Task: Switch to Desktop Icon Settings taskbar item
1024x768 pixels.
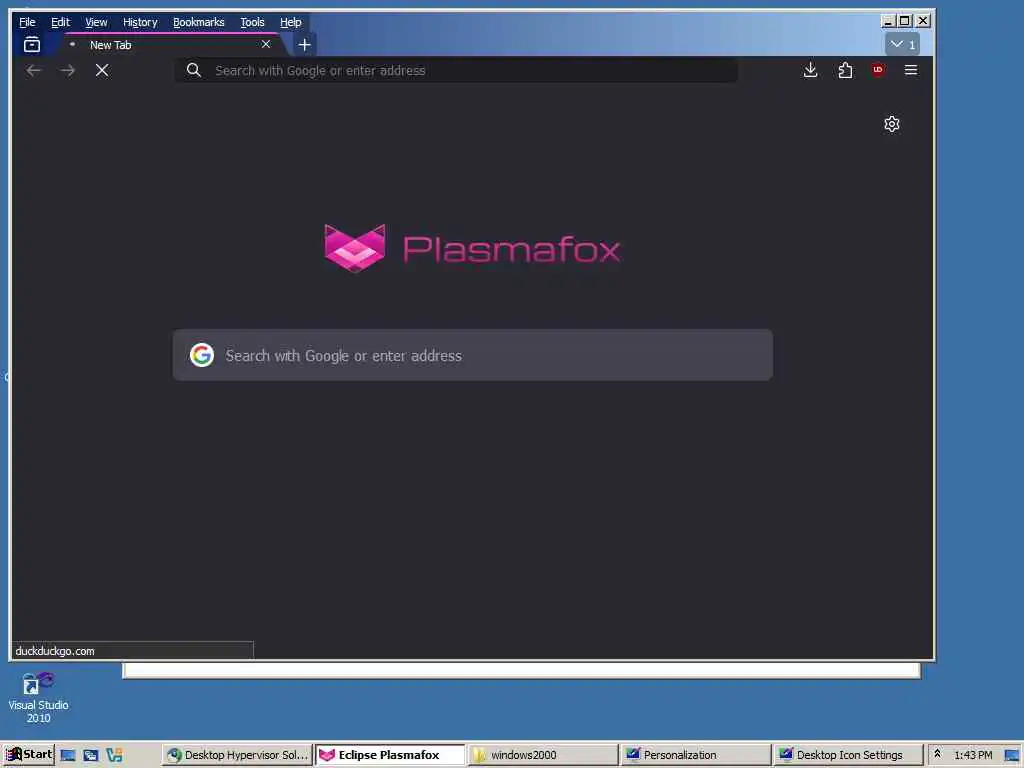Action: [x=848, y=755]
